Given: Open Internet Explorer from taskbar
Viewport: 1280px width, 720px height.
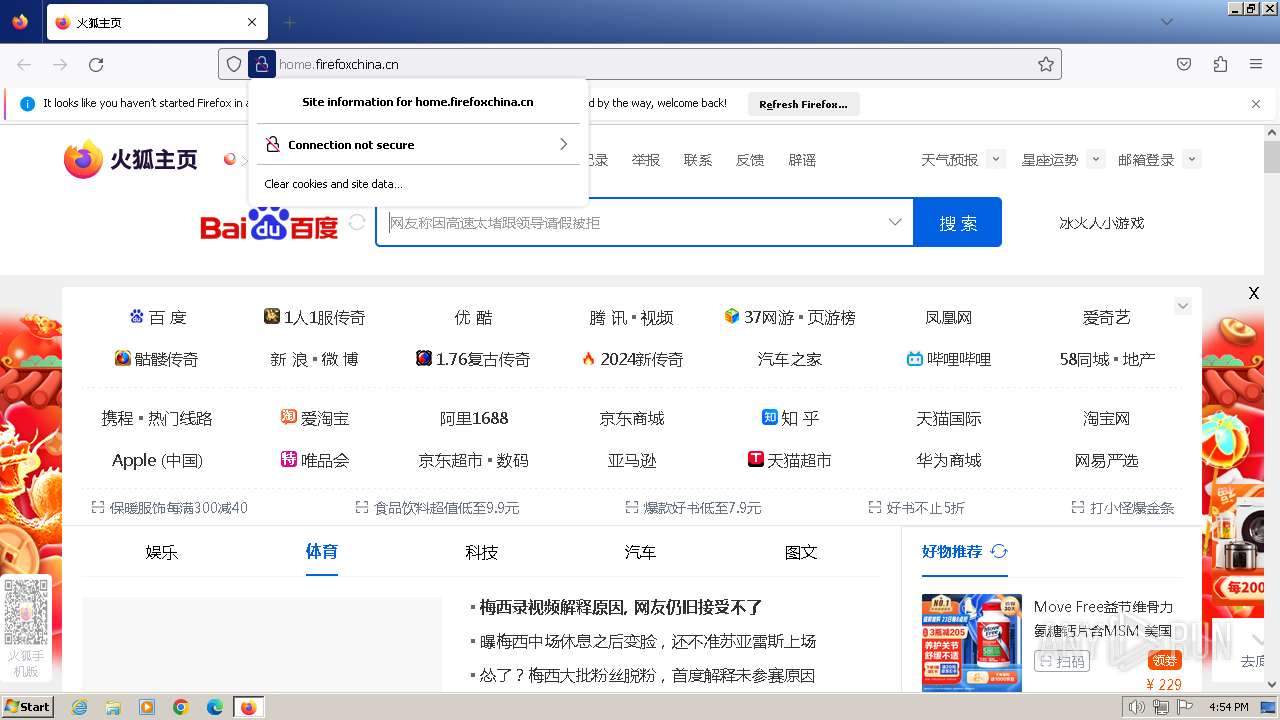Looking at the screenshot, I should 79,707.
